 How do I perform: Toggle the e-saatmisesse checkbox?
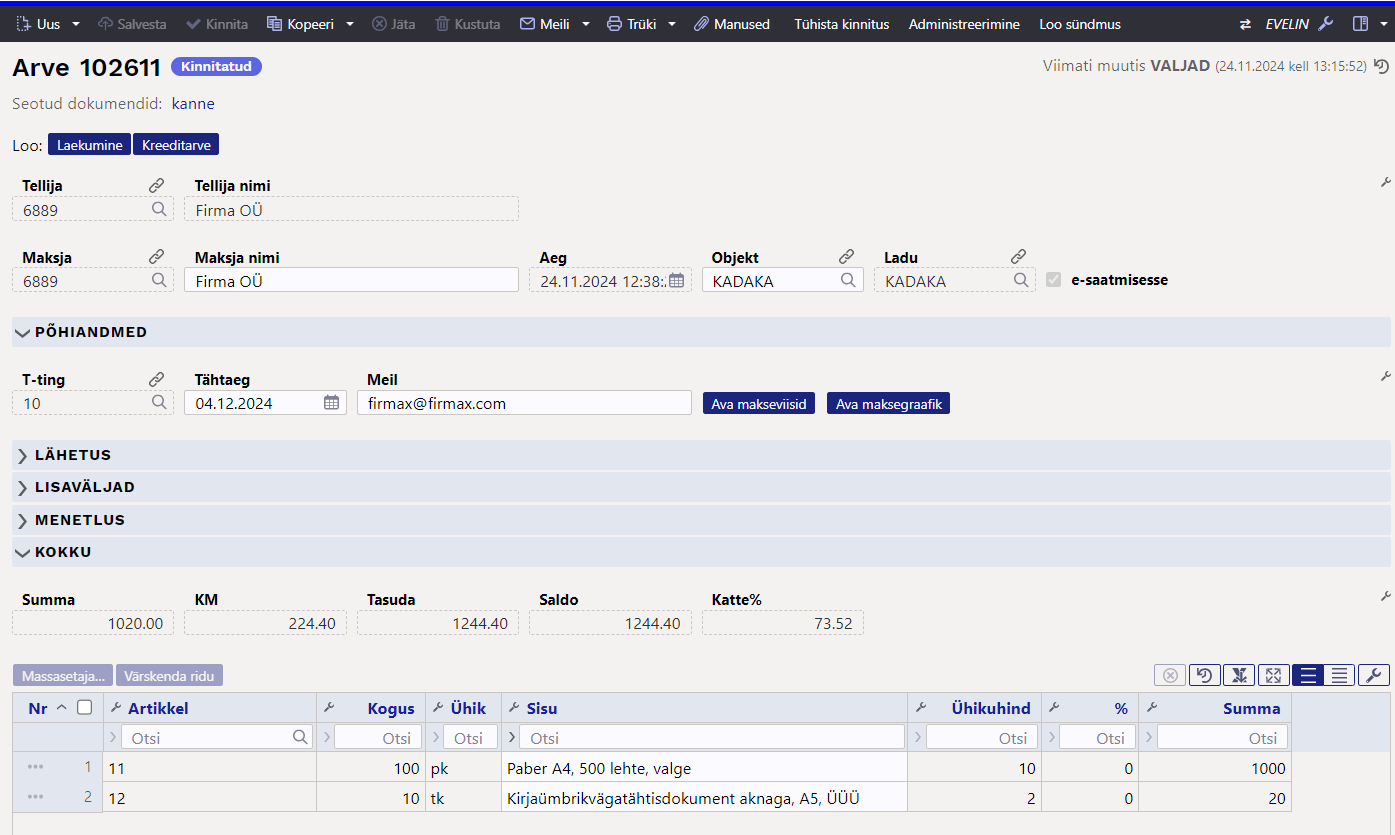1053,280
